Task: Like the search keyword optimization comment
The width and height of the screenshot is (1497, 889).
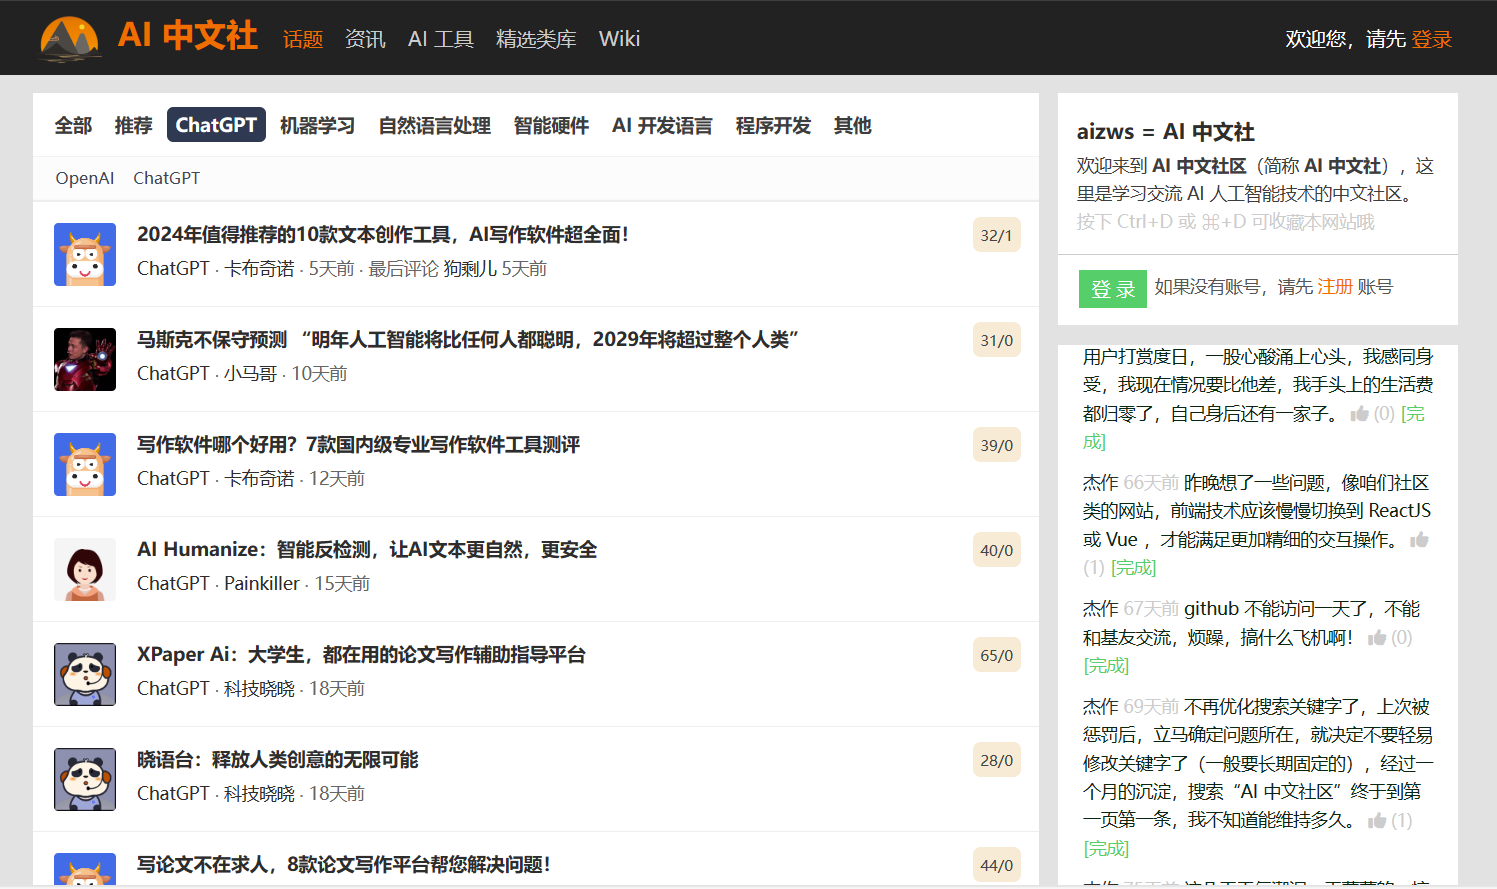Action: tap(1377, 821)
